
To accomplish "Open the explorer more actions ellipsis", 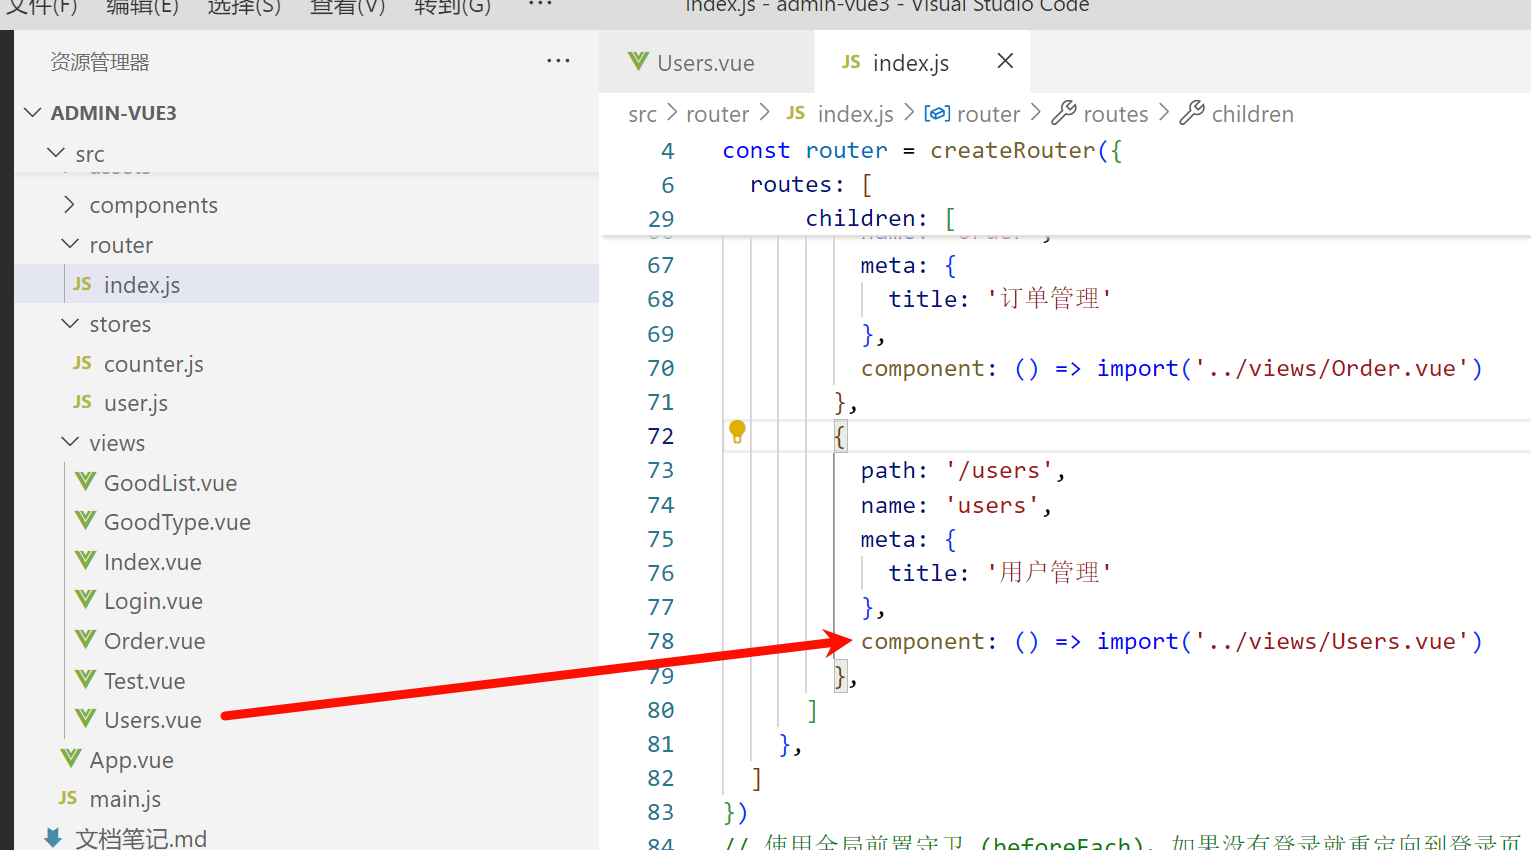I will point(558,61).
